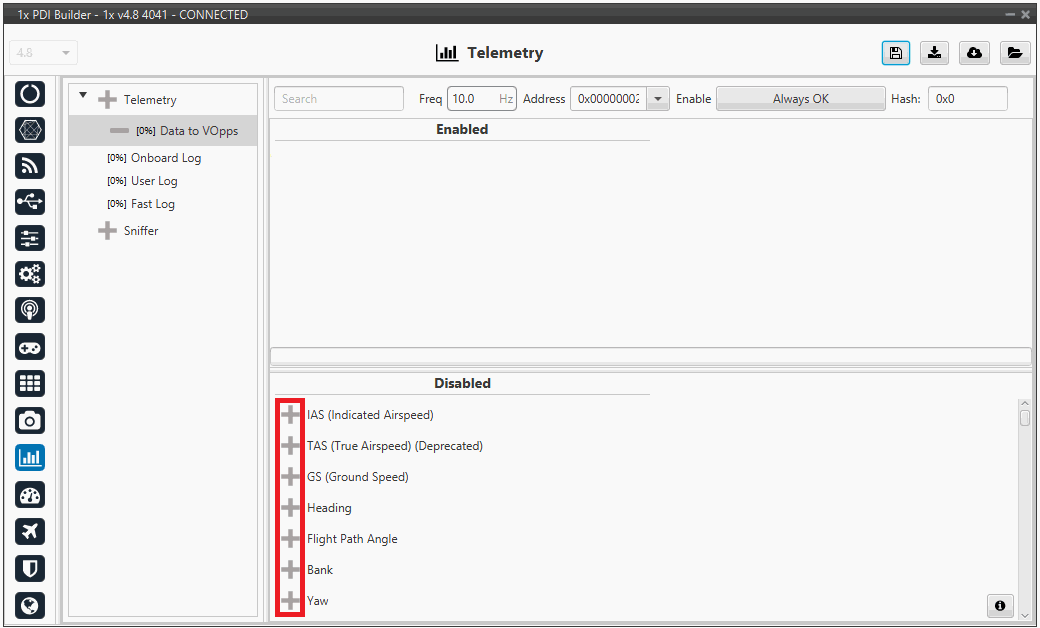Click the Always OK button

800,99
